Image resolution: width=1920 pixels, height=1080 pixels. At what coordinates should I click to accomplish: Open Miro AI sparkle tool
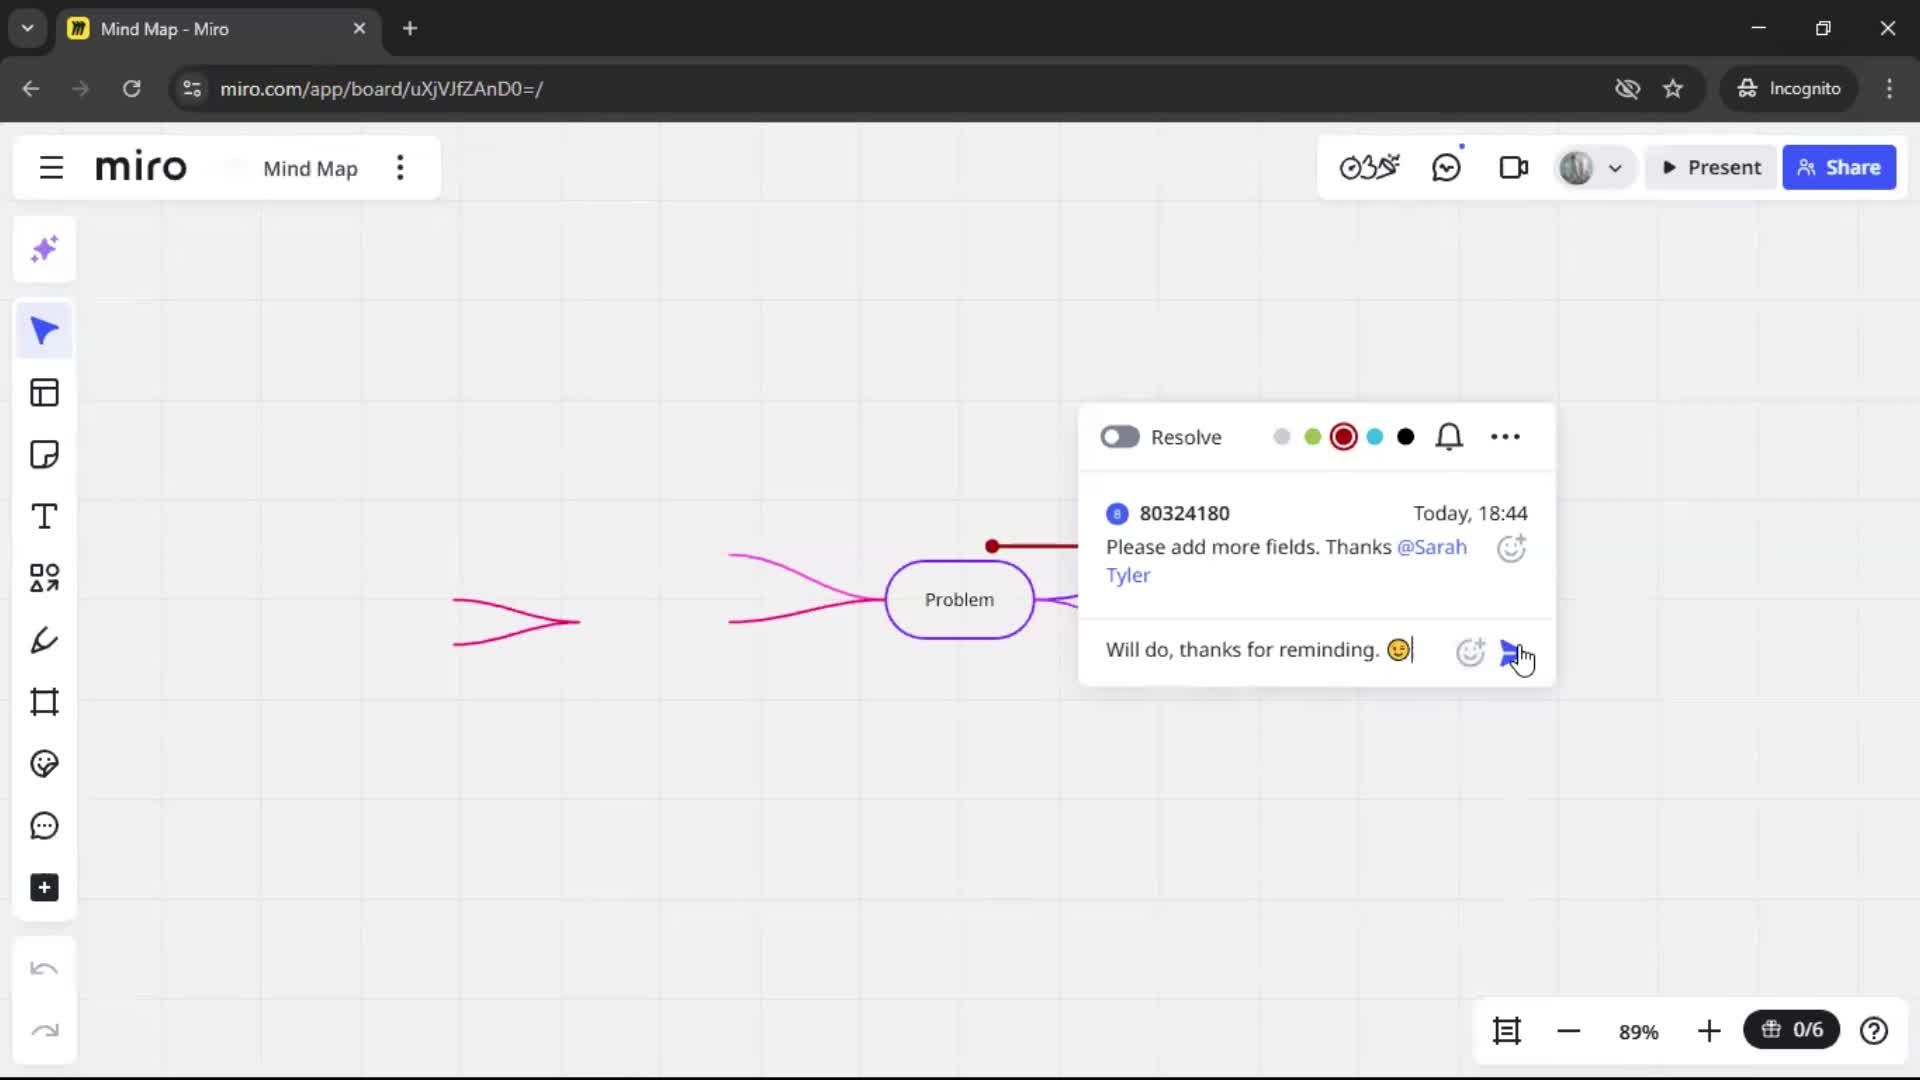44,249
